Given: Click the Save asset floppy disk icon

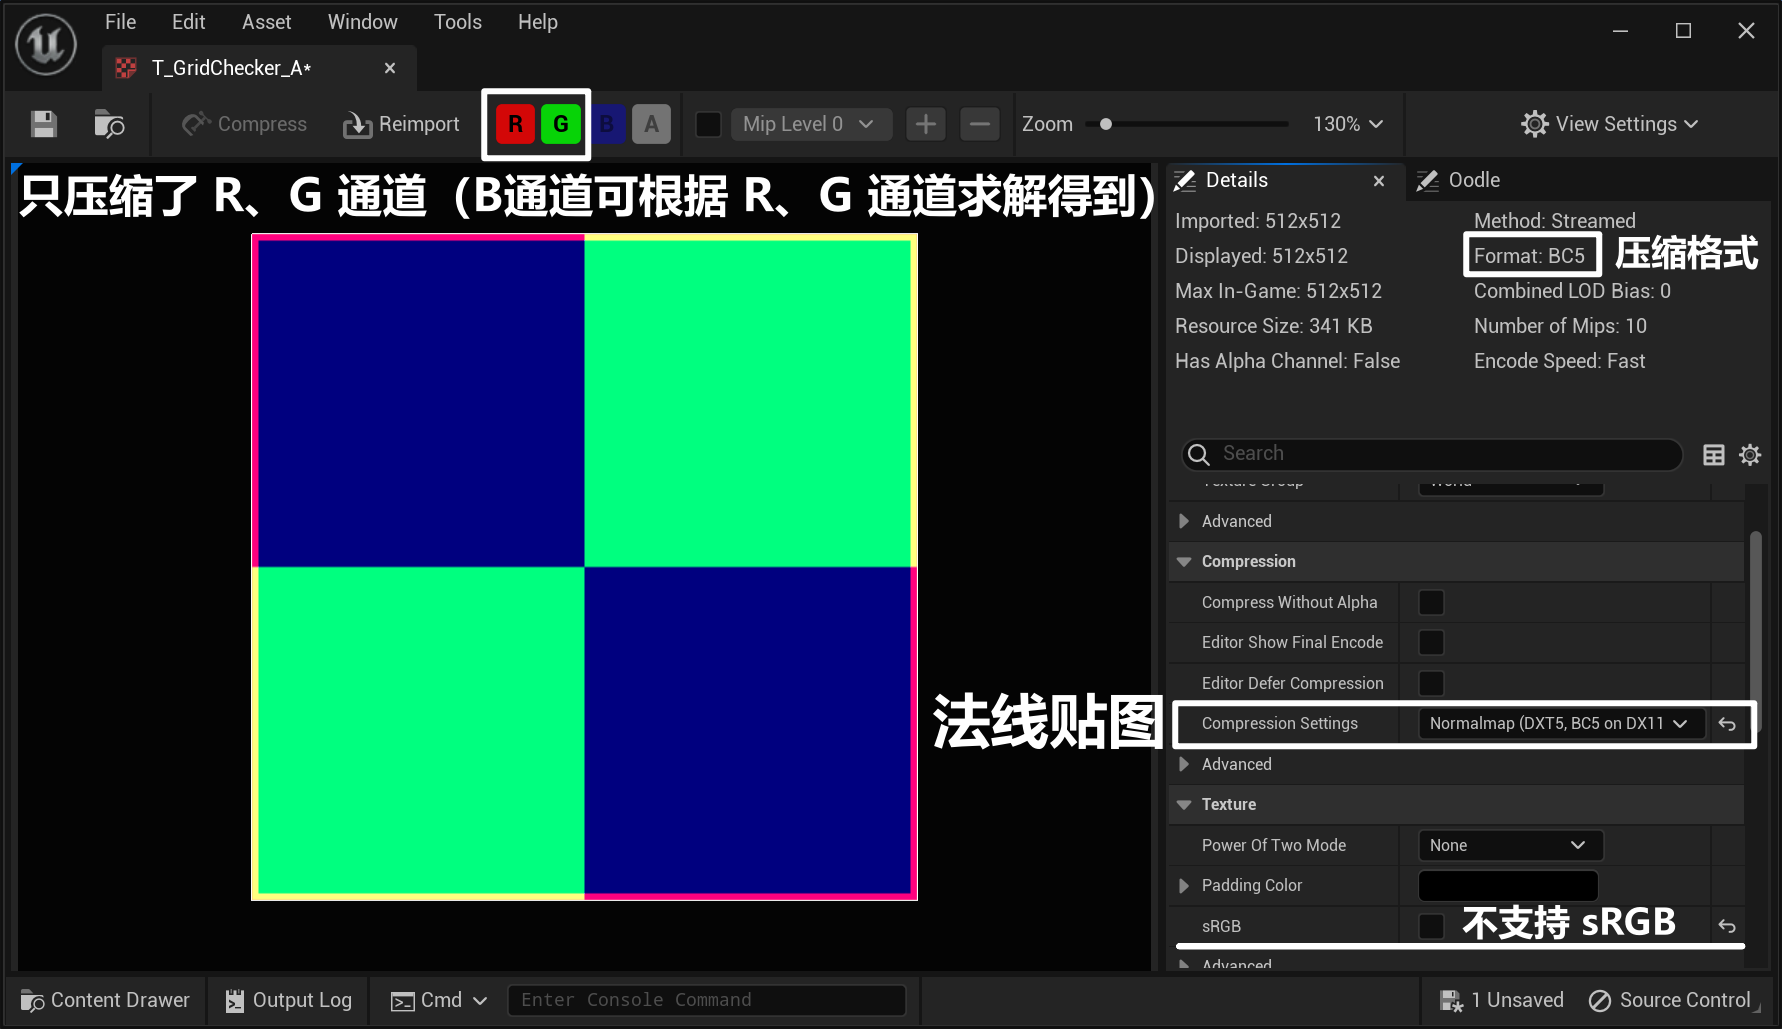Looking at the screenshot, I should (43, 124).
